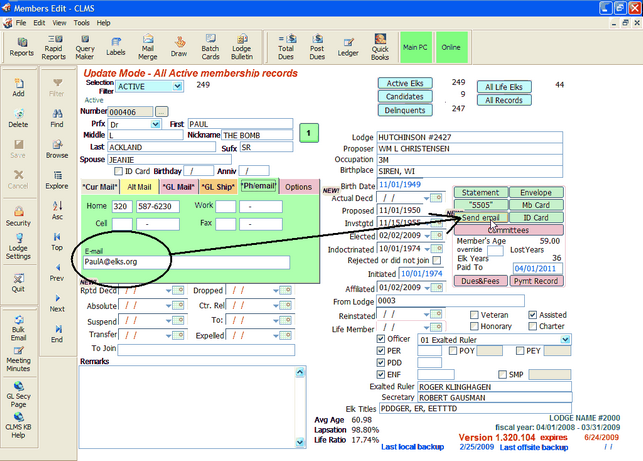Click the Batch Cards icon
643x461 pixels.
(x=210, y=46)
